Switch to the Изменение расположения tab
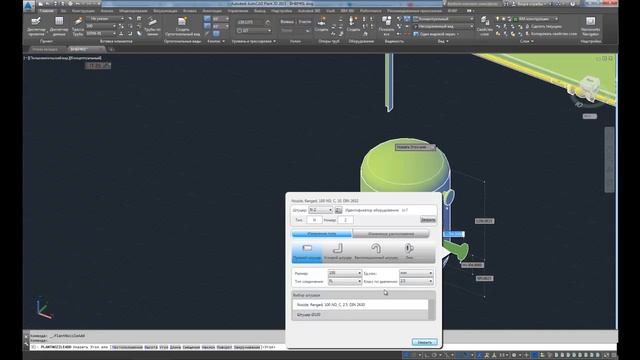The height and width of the screenshot is (360, 640). (391, 234)
